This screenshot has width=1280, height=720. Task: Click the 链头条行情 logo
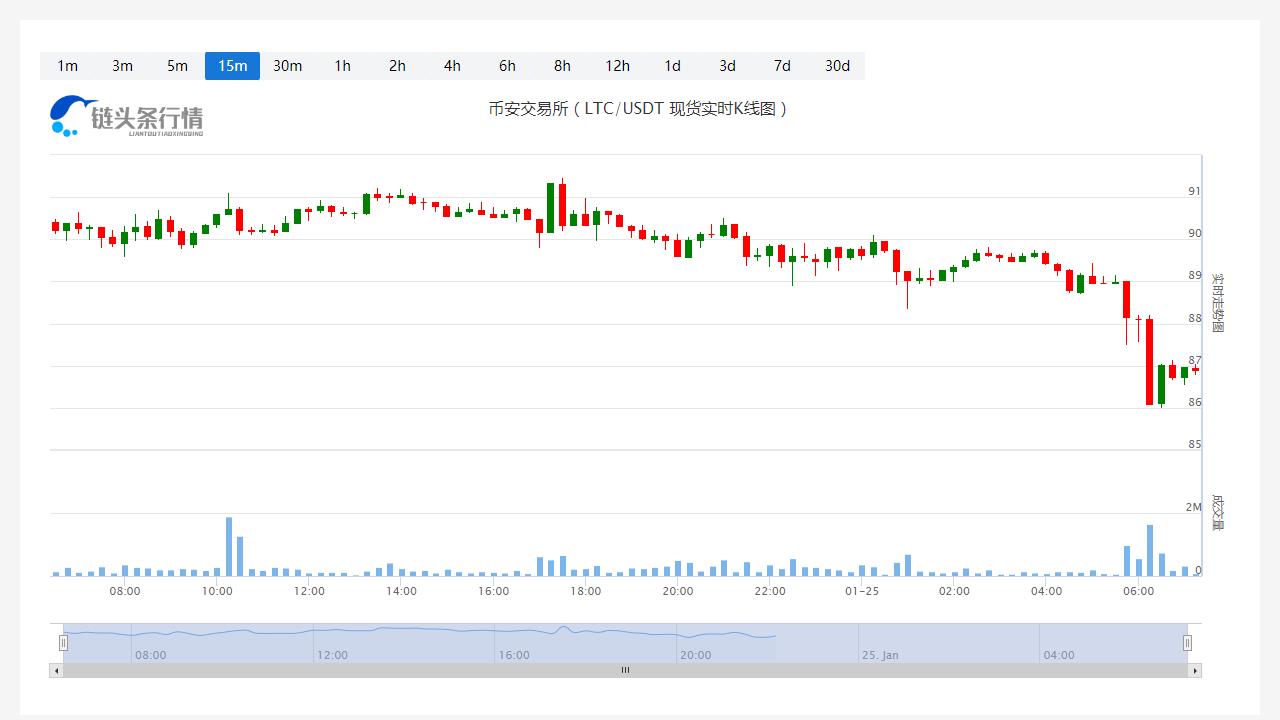126,117
